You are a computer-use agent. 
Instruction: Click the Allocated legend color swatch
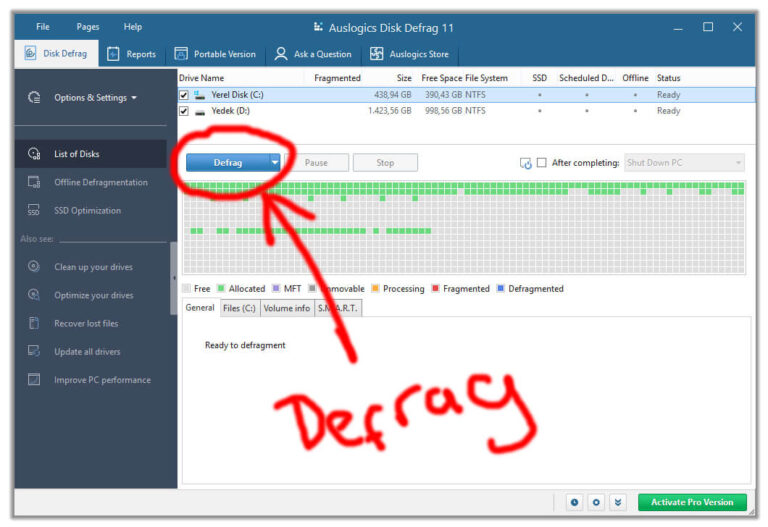pyautogui.click(x=221, y=288)
